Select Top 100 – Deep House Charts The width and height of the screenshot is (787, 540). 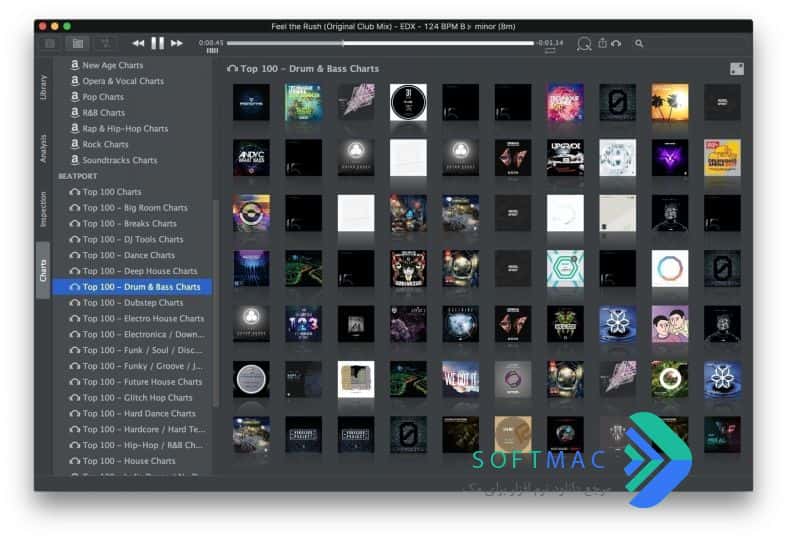[x=133, y=271]
